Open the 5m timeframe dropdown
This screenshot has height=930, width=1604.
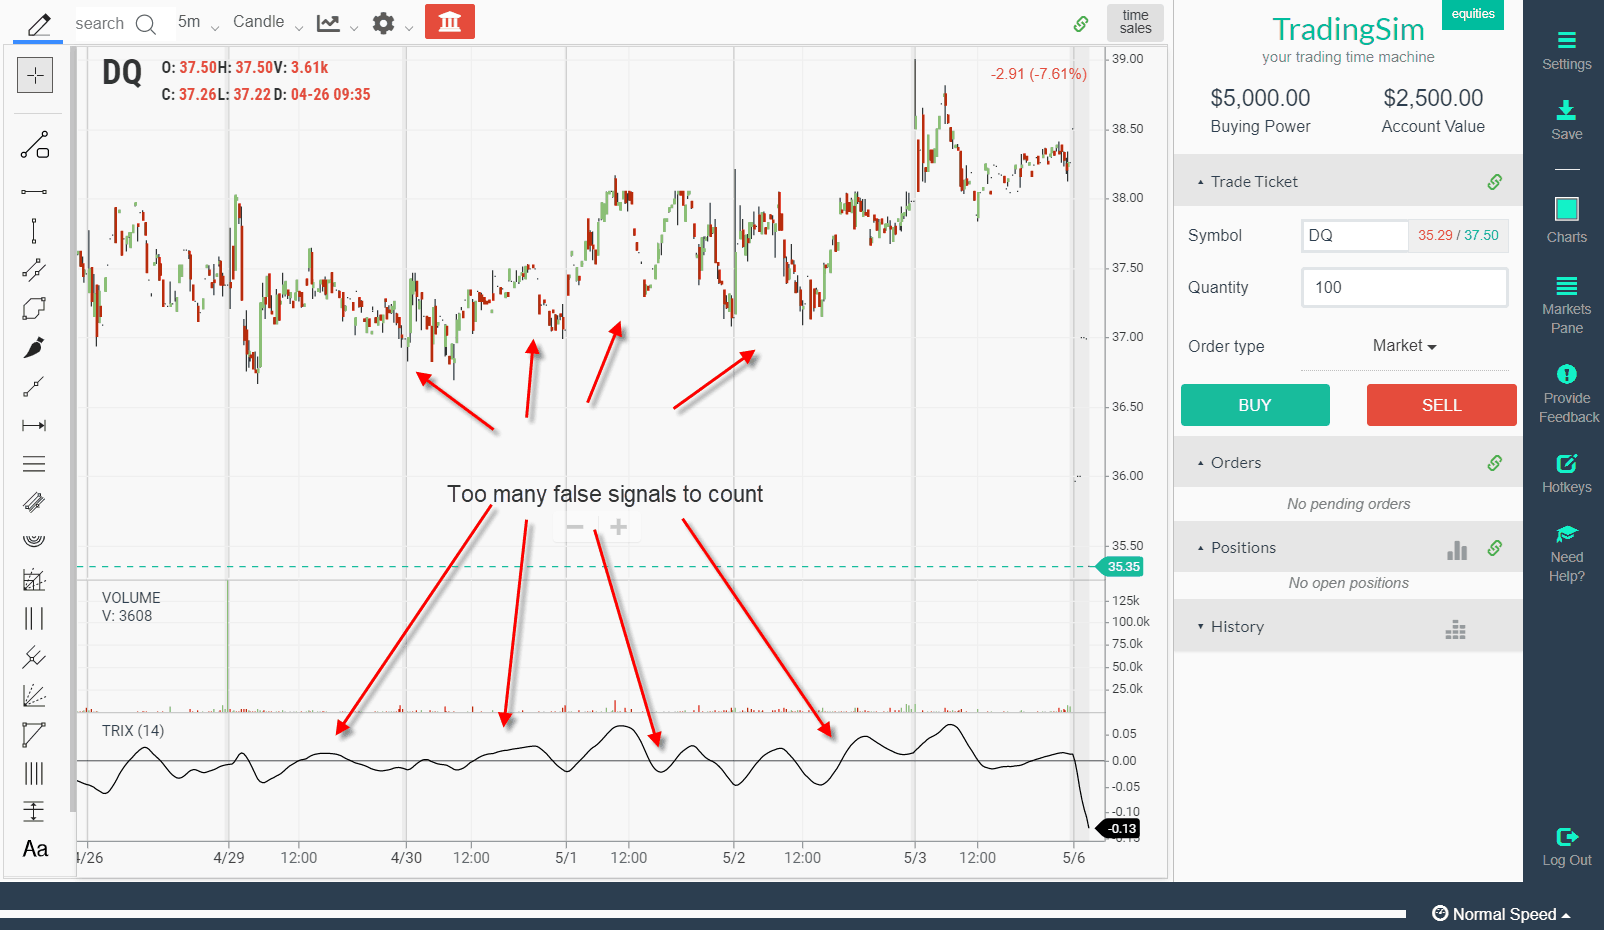196,22
